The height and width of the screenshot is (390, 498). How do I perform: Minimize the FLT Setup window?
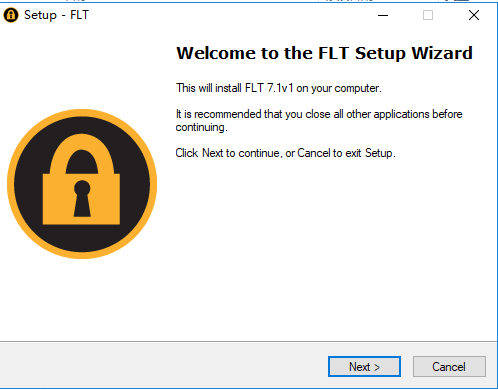(383, 15)
